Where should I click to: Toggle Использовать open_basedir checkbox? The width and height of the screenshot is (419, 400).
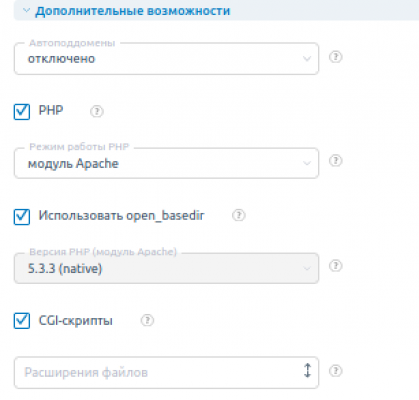coord(22,217)
